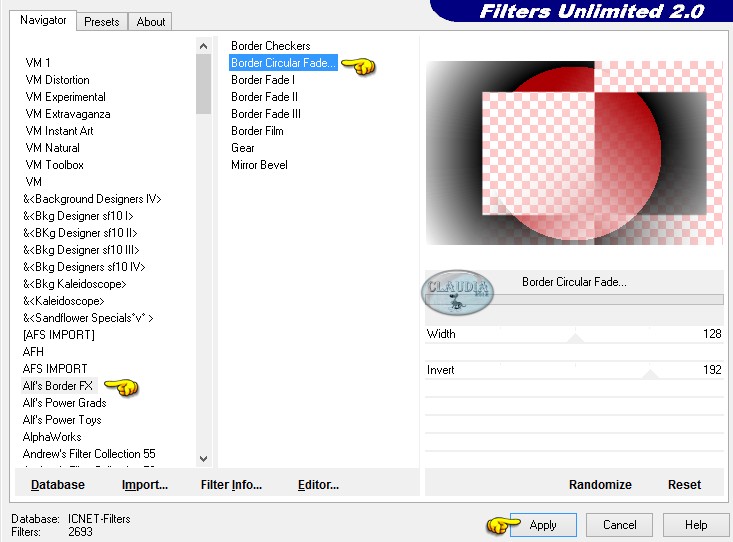Select the VM Toolbox category
Viewport: 733px width, 542px height.
pos(54,165)
